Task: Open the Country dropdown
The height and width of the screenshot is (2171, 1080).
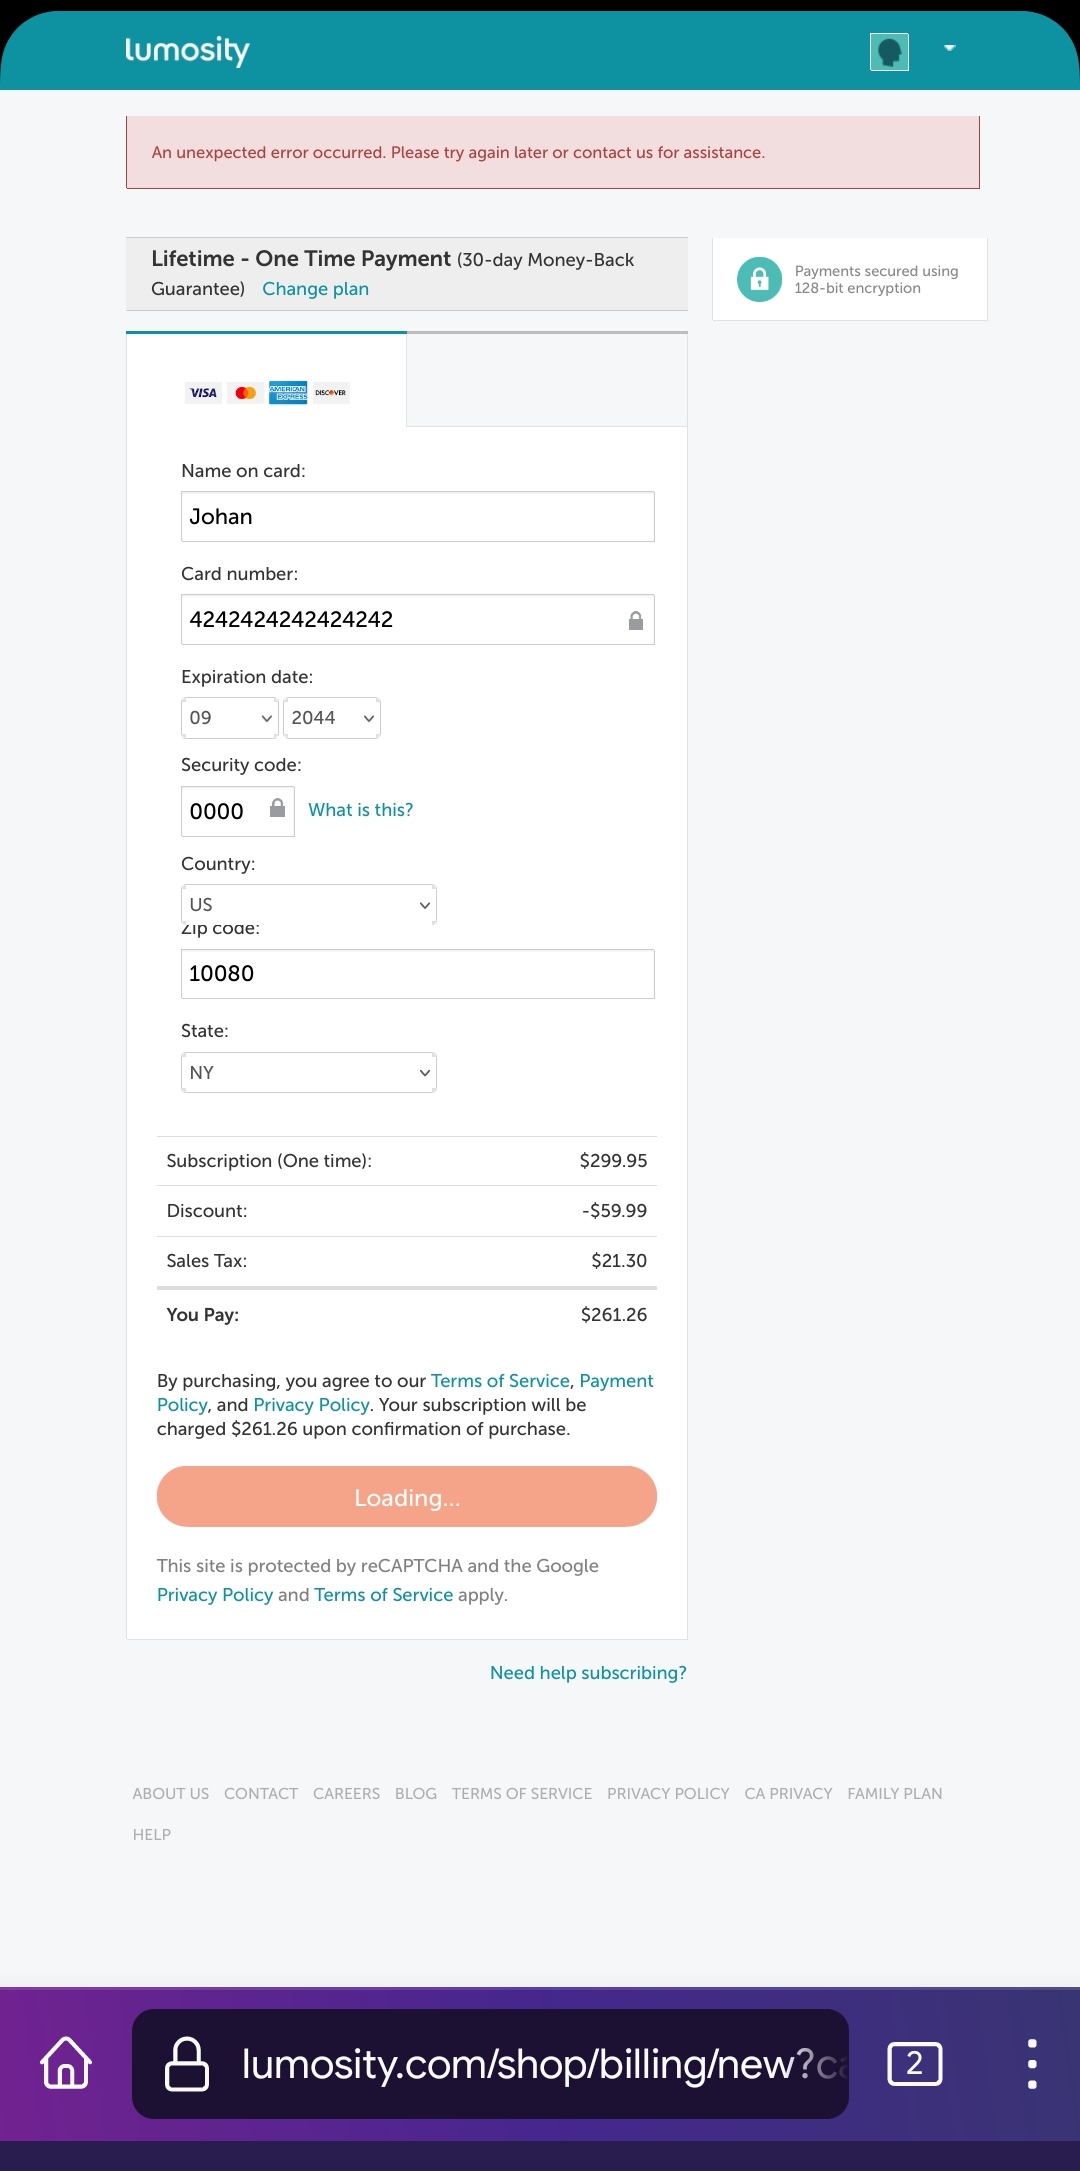Action: (309, 904)
